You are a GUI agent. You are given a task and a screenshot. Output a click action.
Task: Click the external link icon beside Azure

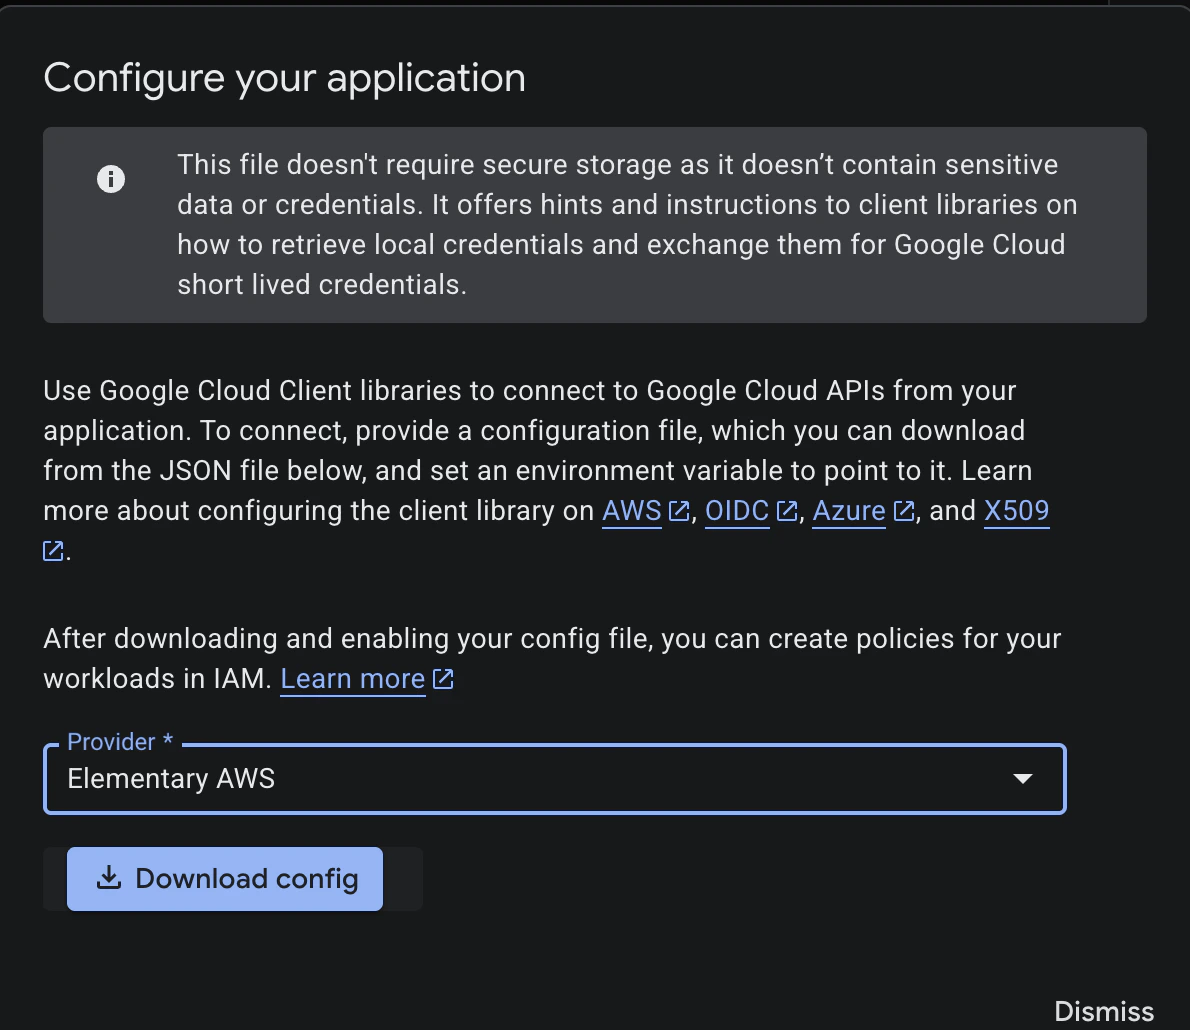click(x=904, y=510)
